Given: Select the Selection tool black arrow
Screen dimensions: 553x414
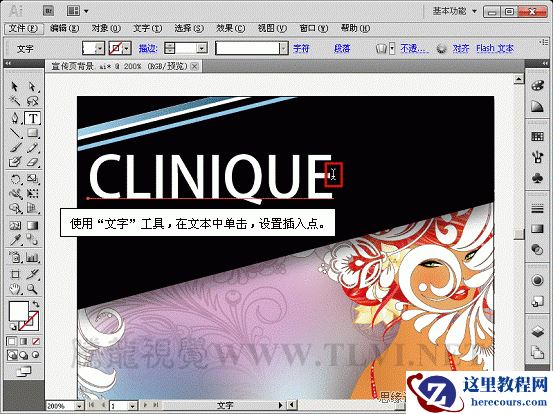Looking at the screenshot, I should pos(14,86).
